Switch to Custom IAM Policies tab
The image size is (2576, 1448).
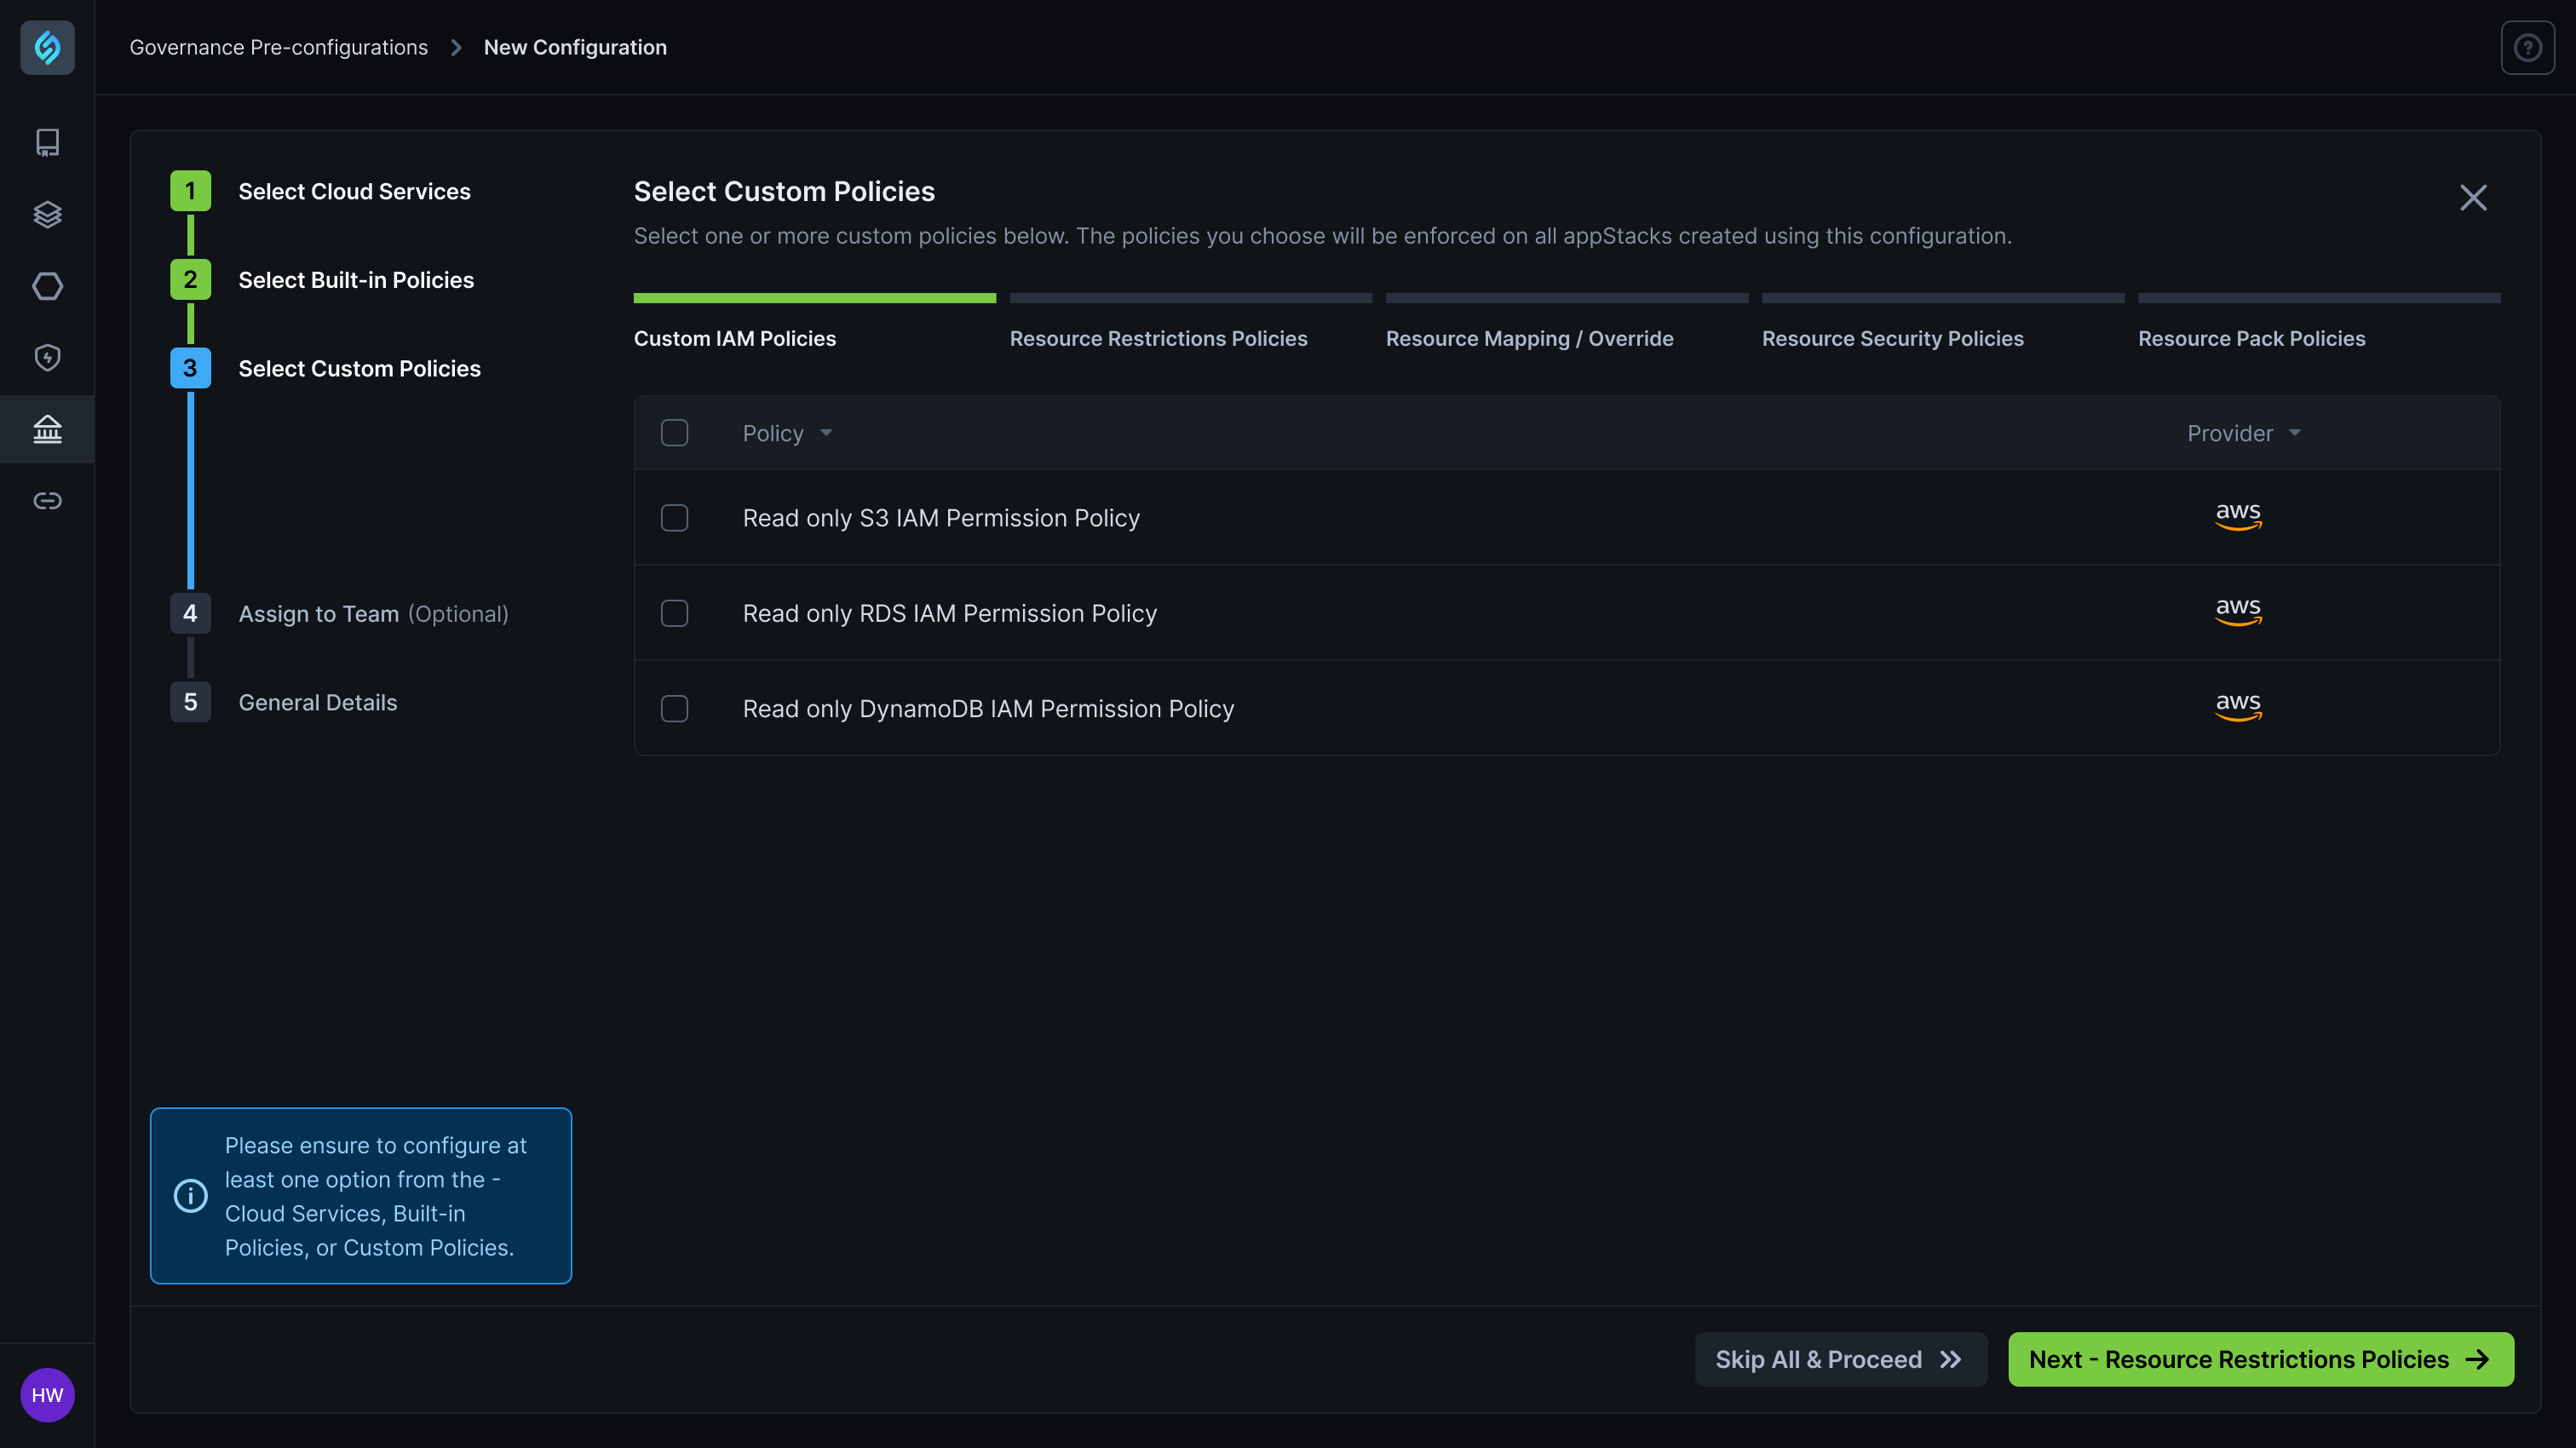tap(734, 338)
